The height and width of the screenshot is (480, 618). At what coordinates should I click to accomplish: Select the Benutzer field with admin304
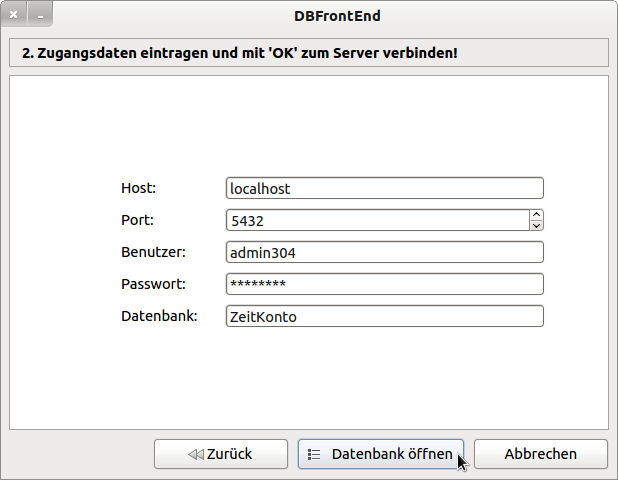coord(384,252)
